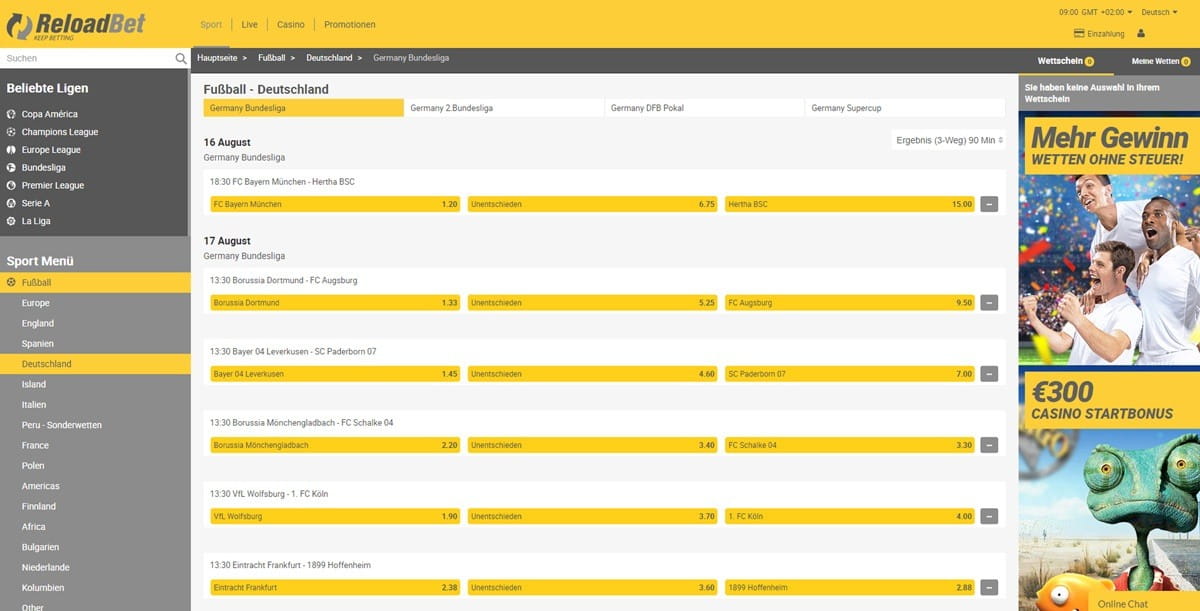Click the Champions League ball icon

tap(11, 132)
